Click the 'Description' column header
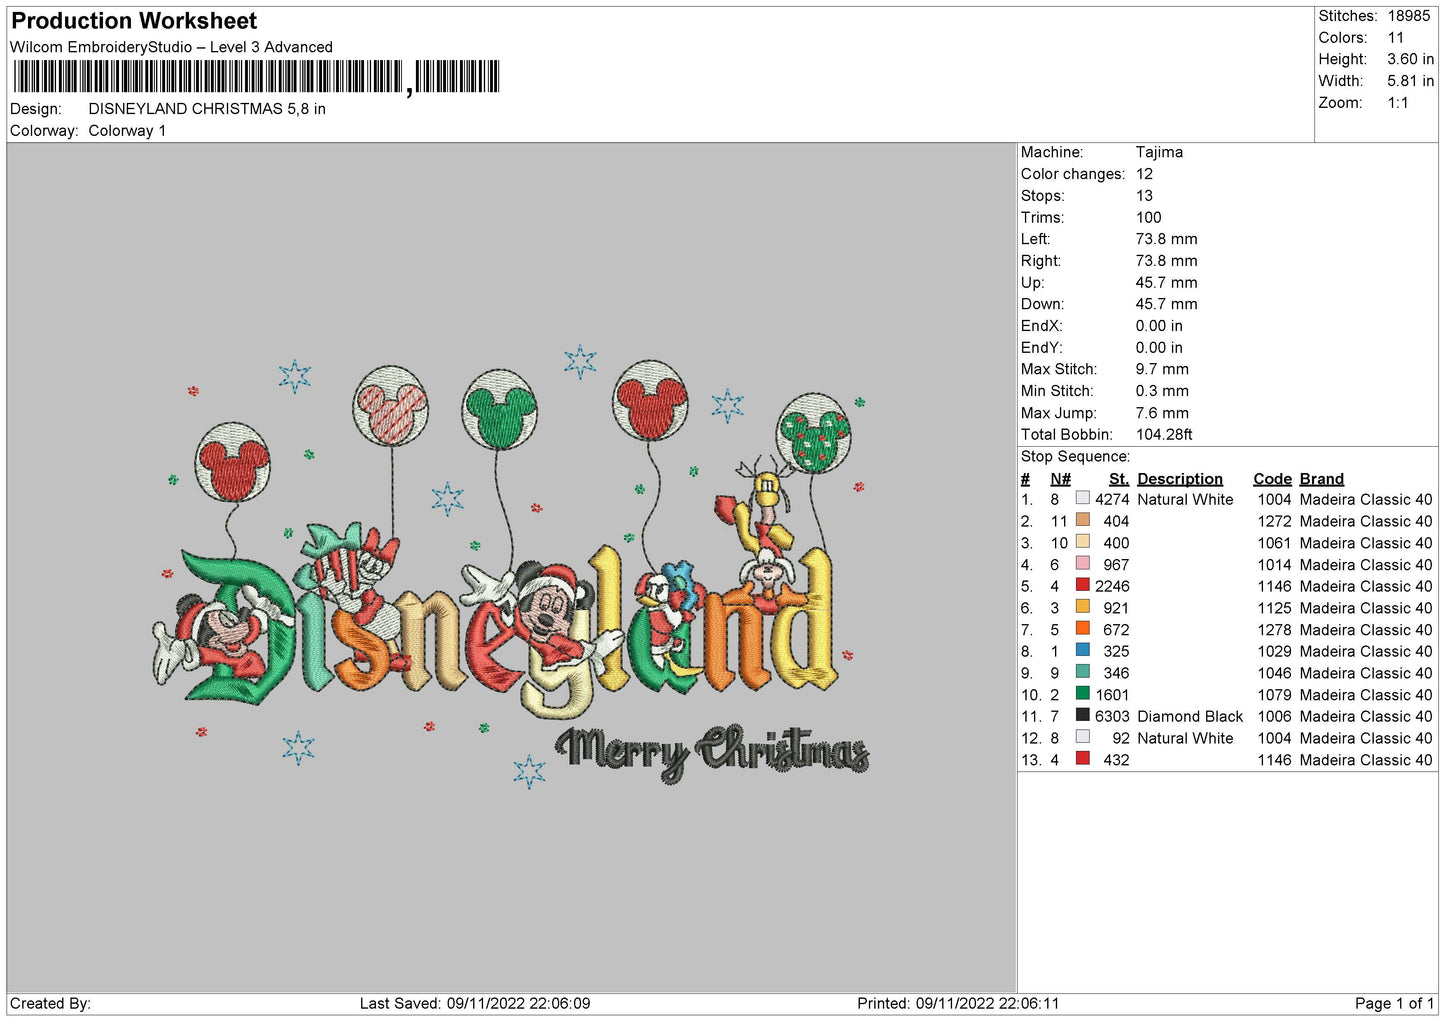This screenshot has height=1021, width=1445. (1180, 479)
